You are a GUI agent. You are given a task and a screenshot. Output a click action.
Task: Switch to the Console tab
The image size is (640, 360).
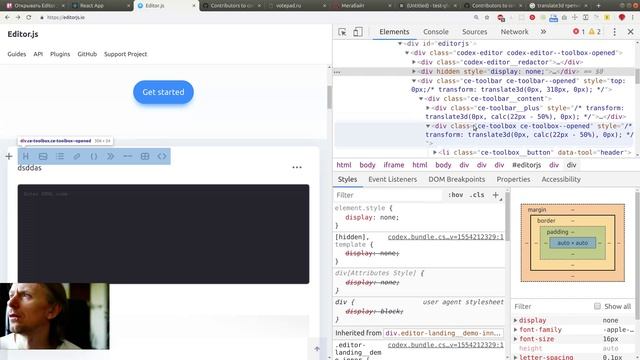click(436, 32)
